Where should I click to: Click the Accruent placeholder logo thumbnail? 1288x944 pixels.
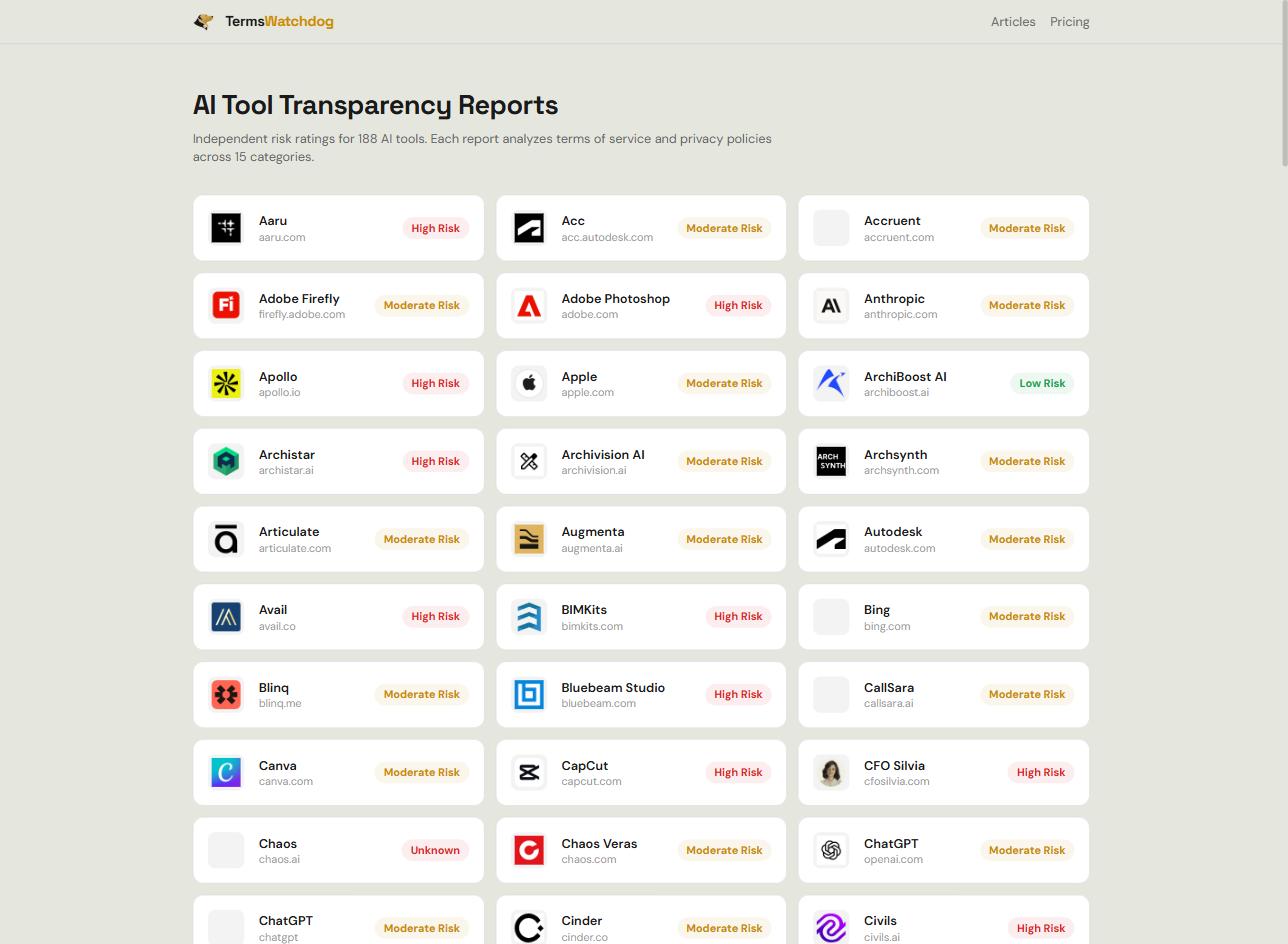tap(831, 228)
